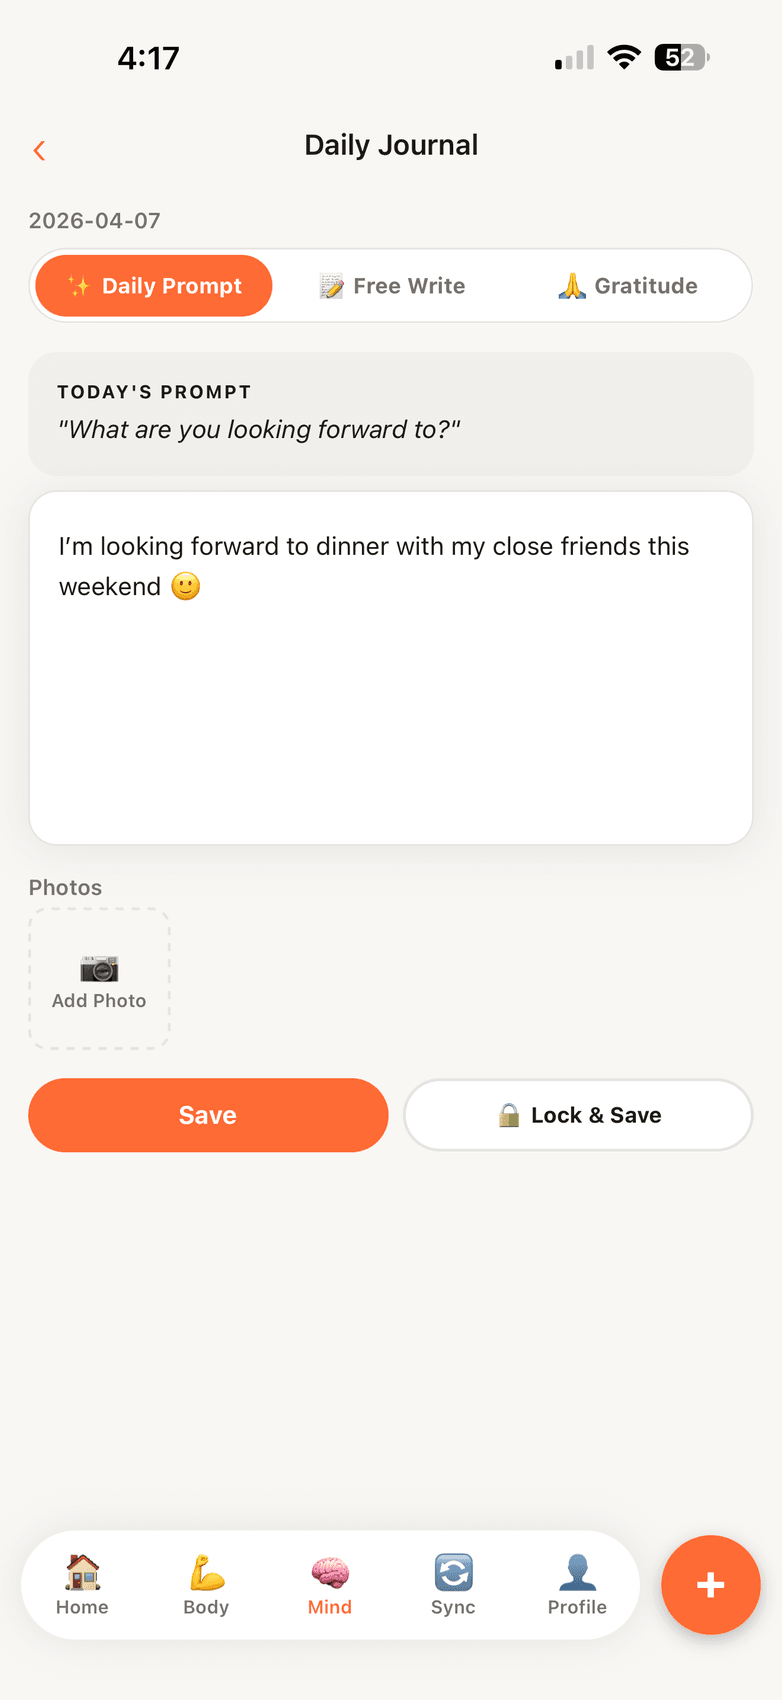
Task: Tap the Add Photo dashed box
Action: pyautogui.click(x=99, y=979)
